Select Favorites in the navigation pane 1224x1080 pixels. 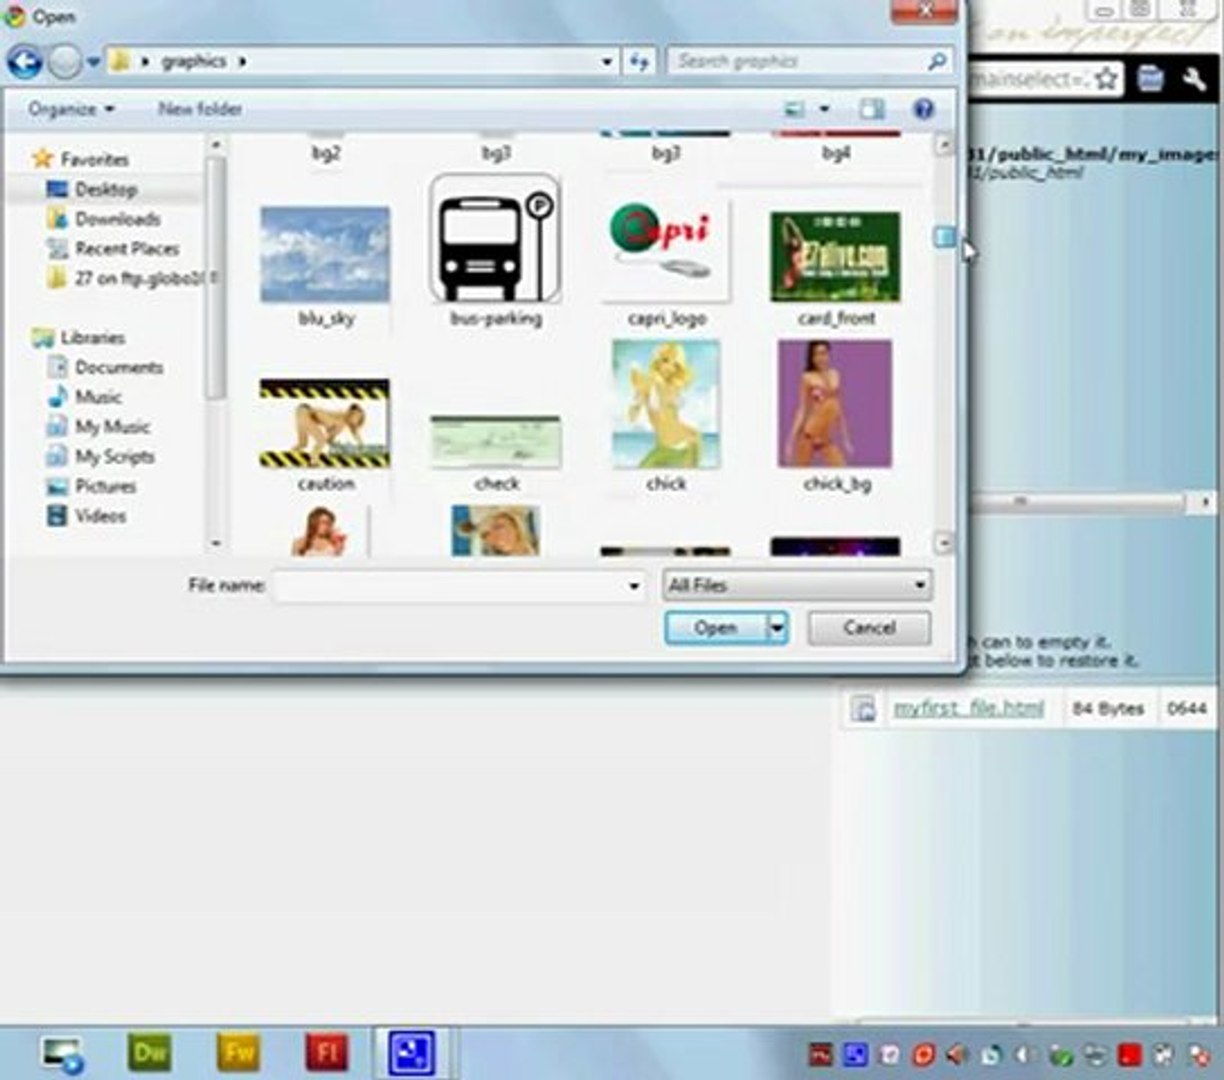(x=81, y=159)
